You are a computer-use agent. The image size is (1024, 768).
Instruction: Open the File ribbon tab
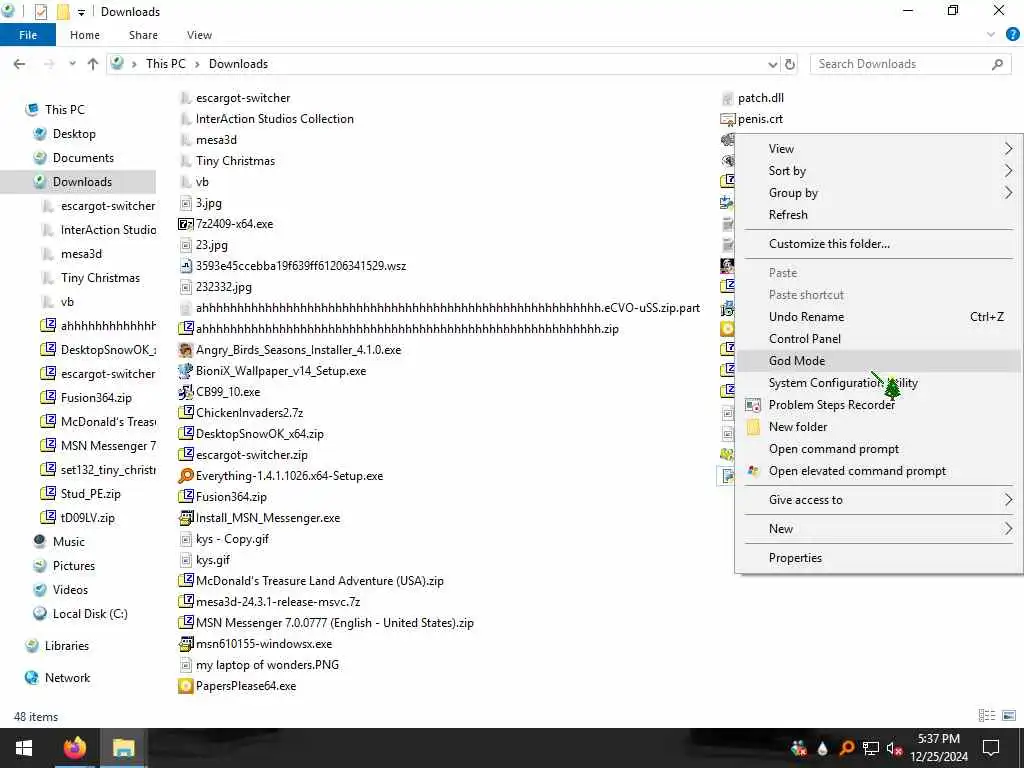[x=28, y=35]
